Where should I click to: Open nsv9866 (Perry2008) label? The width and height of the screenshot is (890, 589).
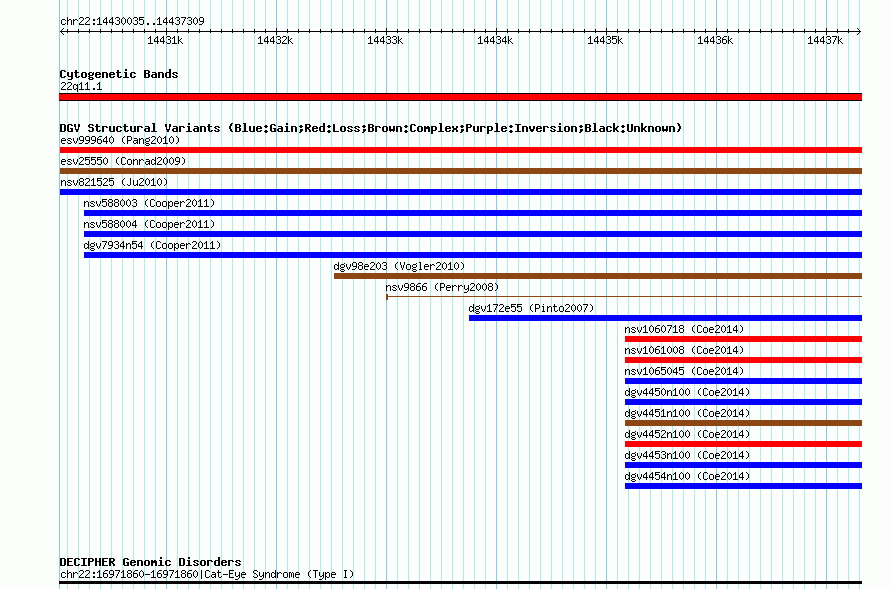442,287
